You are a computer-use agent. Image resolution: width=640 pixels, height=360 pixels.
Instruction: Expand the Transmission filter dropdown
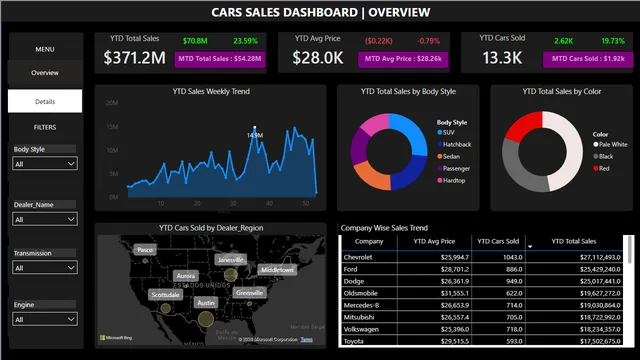click(x=45, y=268)
